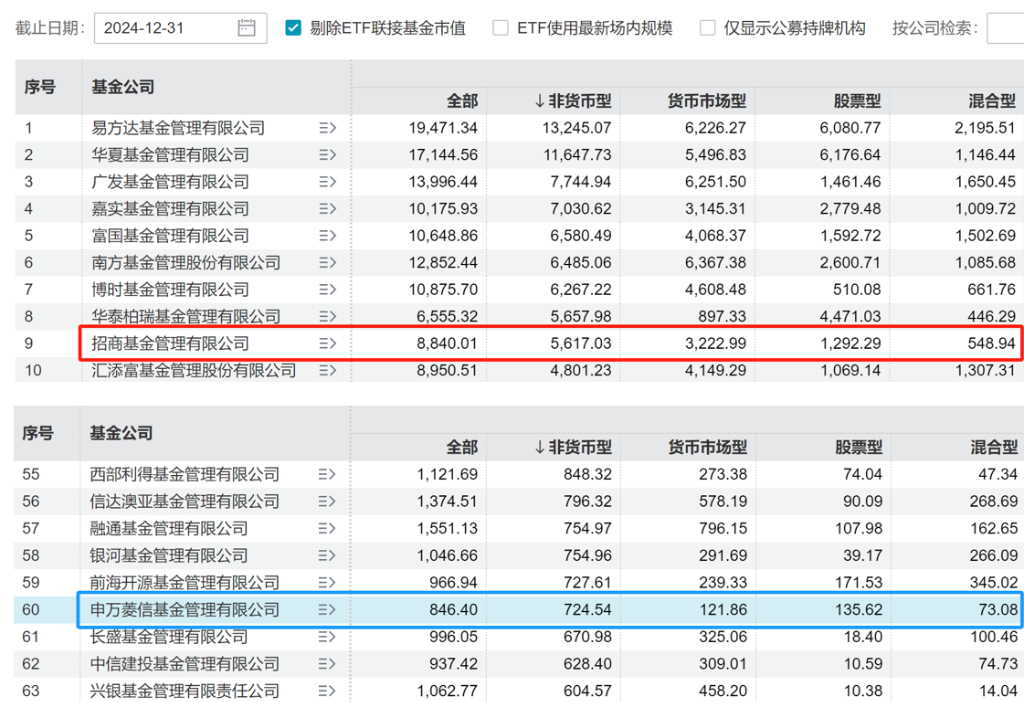Select company name 融通基金管理有限公司
The image size is (1024, 702).
(169, 528)
